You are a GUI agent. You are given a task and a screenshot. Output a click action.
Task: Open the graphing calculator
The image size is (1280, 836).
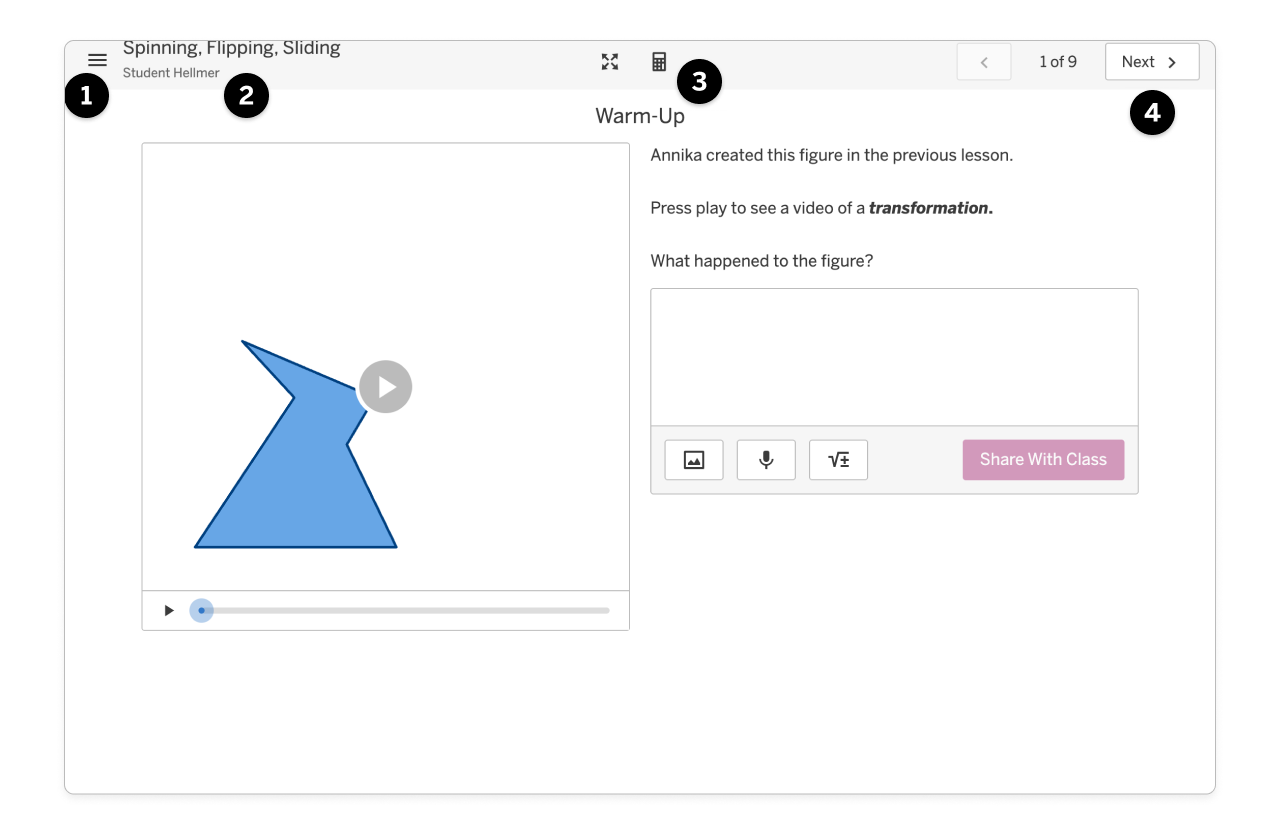coord(659,61)
